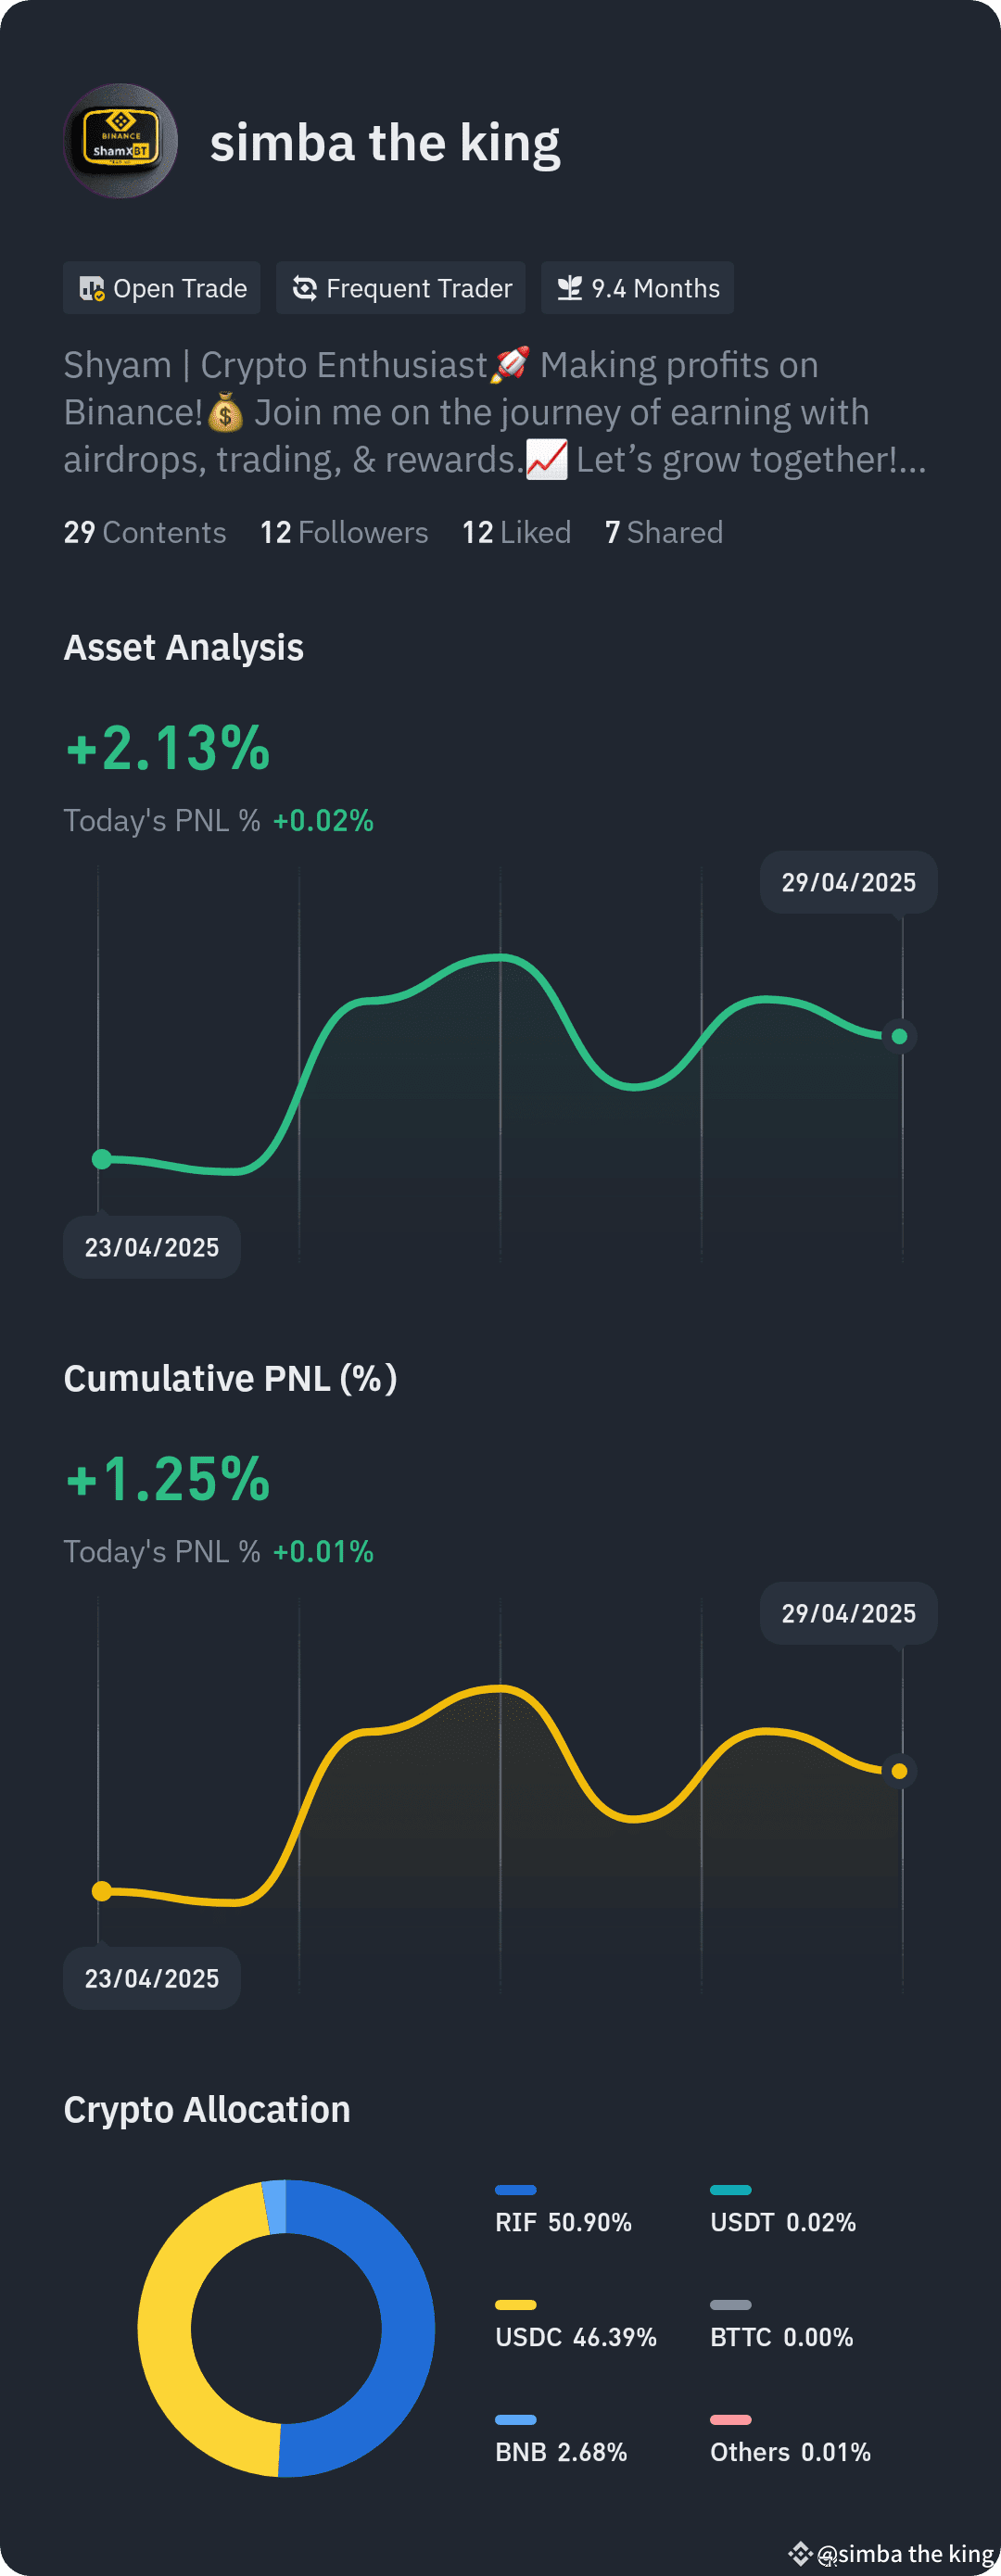The width and height of the screenshot is (1001, 2576).
Task: Toggle the BTTC 0.00% allocation entry
Action: pyautogui.click(x=781, y=2337)
